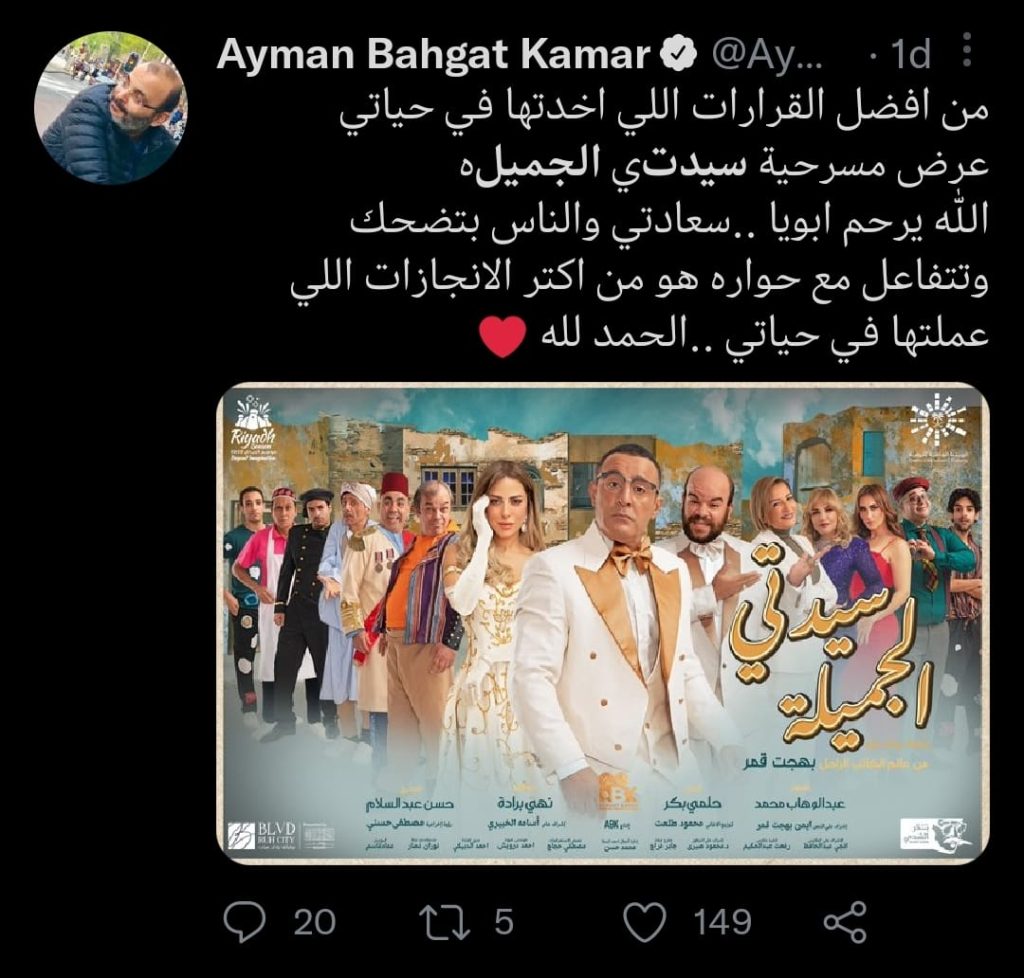Click the red heart emoji in tweet
Image resolution: width=1024 pixels, height=978 pixels.
pyautogui.click(x=502, y=337)
